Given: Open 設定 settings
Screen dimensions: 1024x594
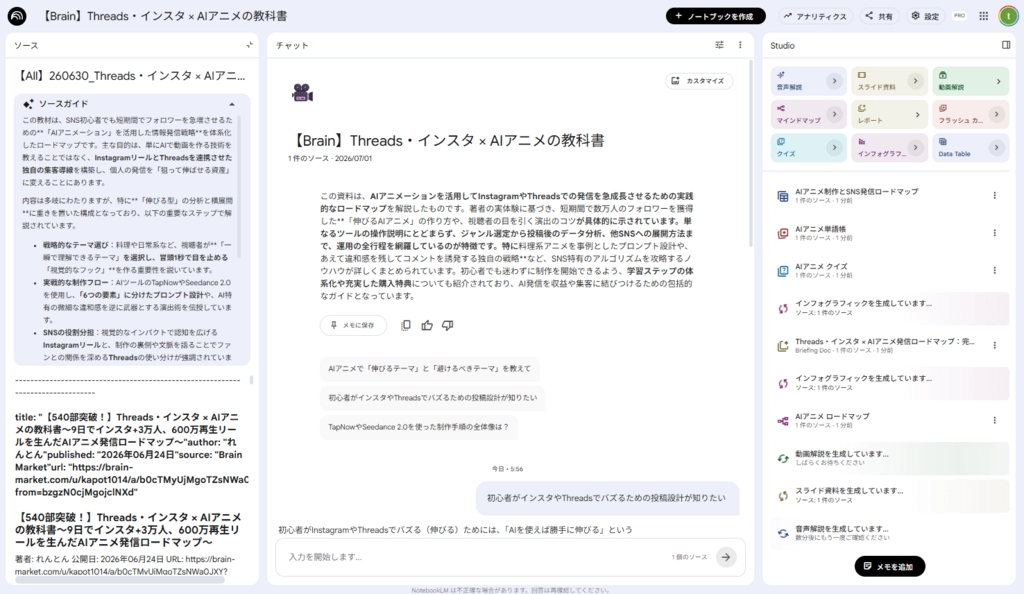Looking at the screenshot, I should [x=925, y=16].
